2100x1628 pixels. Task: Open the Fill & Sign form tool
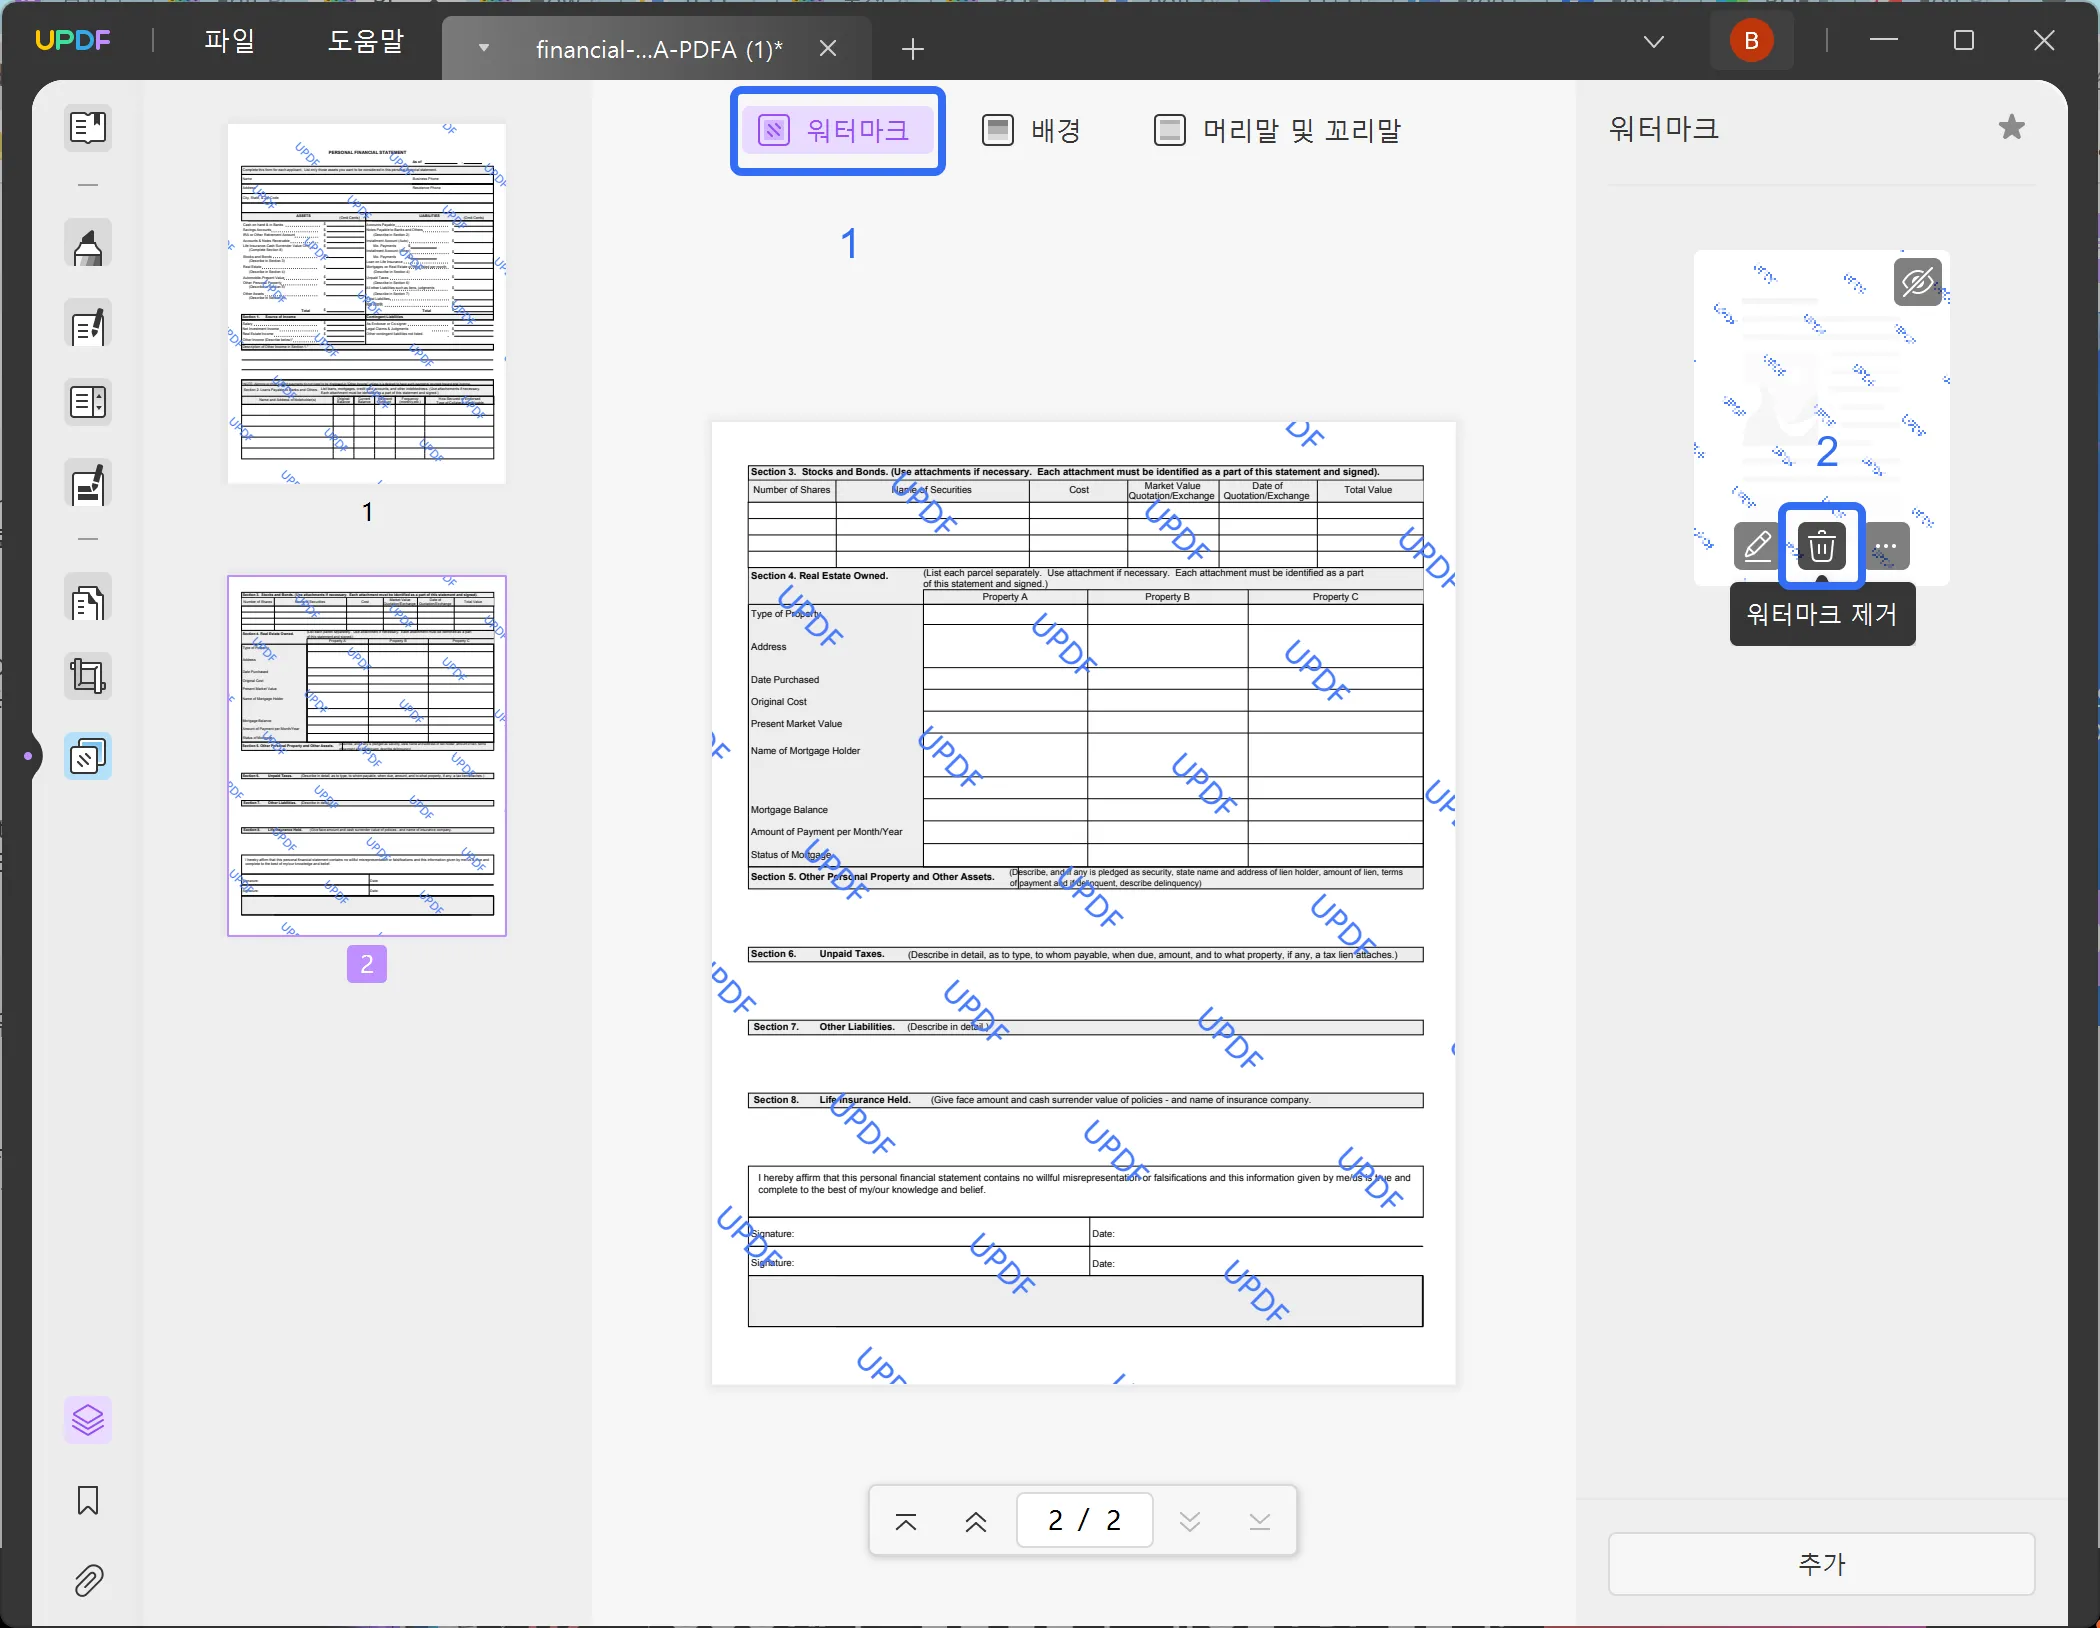(88, 484)
